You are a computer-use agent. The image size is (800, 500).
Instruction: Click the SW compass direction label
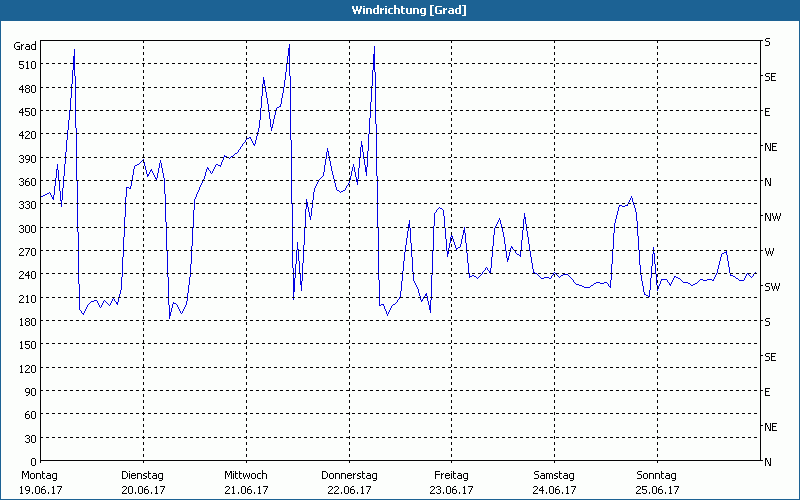click(772, 287)
